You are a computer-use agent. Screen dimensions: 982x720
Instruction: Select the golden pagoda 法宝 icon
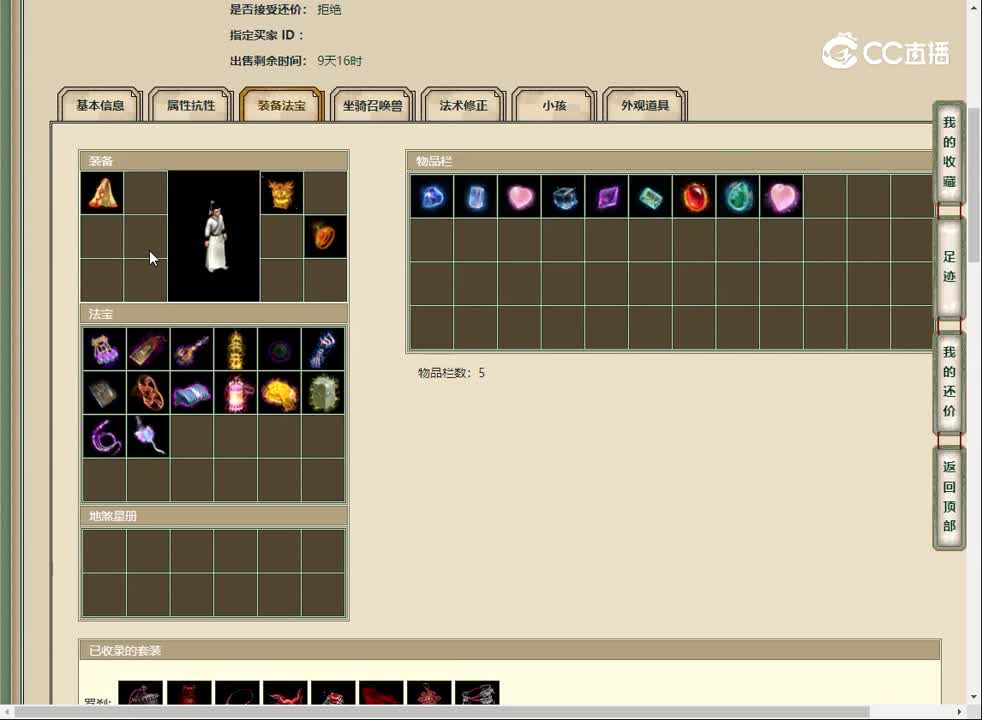coord(235,349)
